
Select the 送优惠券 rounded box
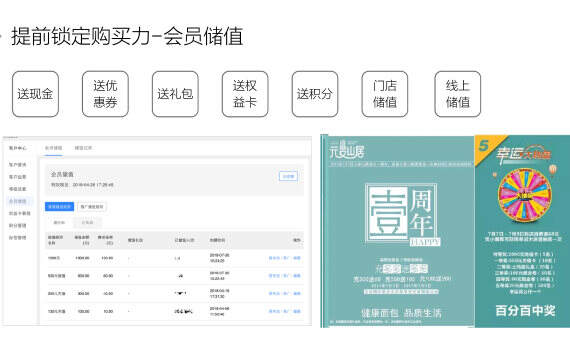point(105,94)
